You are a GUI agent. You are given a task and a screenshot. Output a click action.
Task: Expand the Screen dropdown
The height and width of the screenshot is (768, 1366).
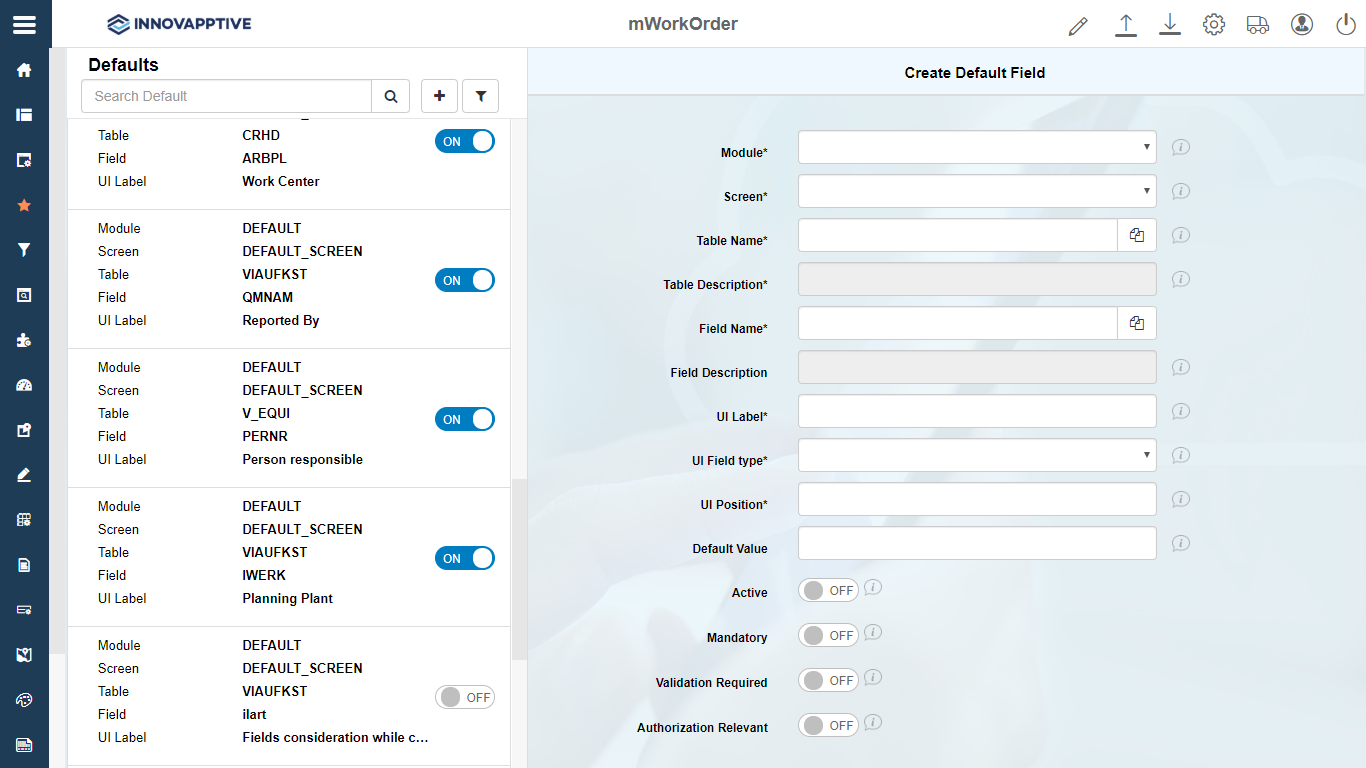click(977, 192)
